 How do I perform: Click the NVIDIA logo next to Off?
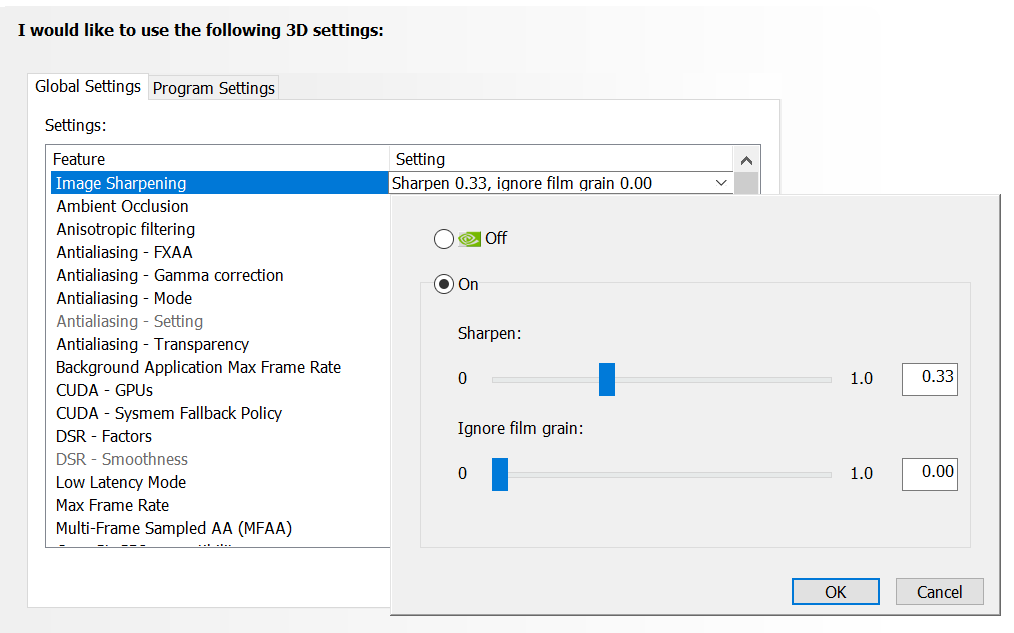[469, 239]
